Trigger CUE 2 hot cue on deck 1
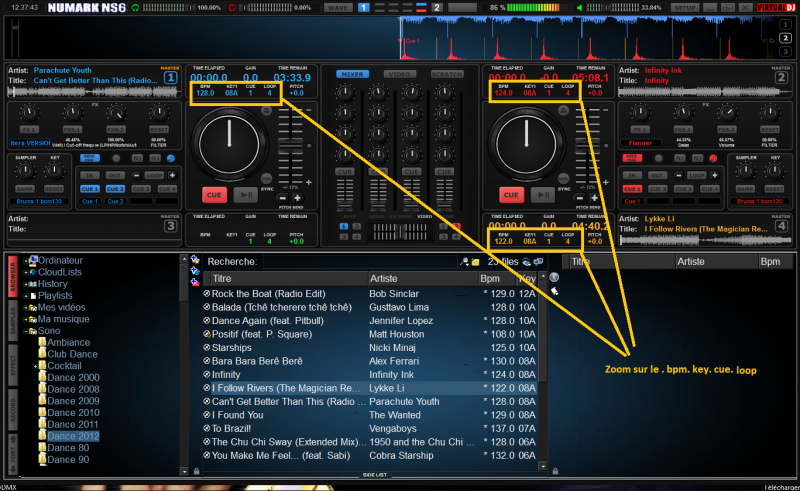This screenshot has height=491, width=800. (115, 189)
